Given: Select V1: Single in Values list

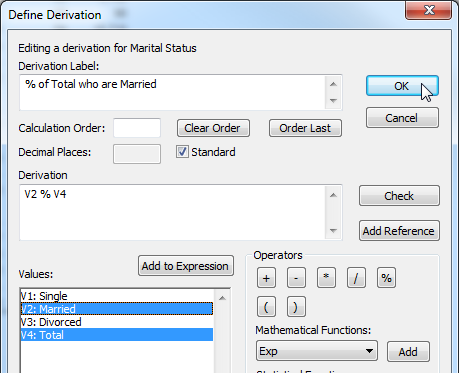Looking at the screenshot, I should click(117, 296).
